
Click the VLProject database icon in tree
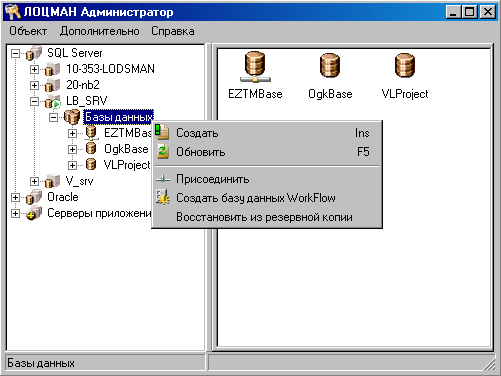[x=91, y=165]
